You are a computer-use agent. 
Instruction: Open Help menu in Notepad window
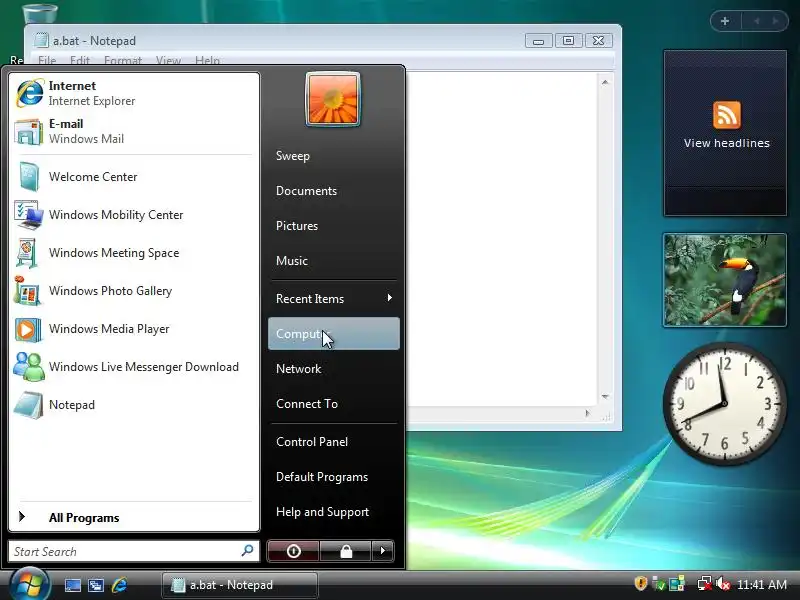click(207, 60)
